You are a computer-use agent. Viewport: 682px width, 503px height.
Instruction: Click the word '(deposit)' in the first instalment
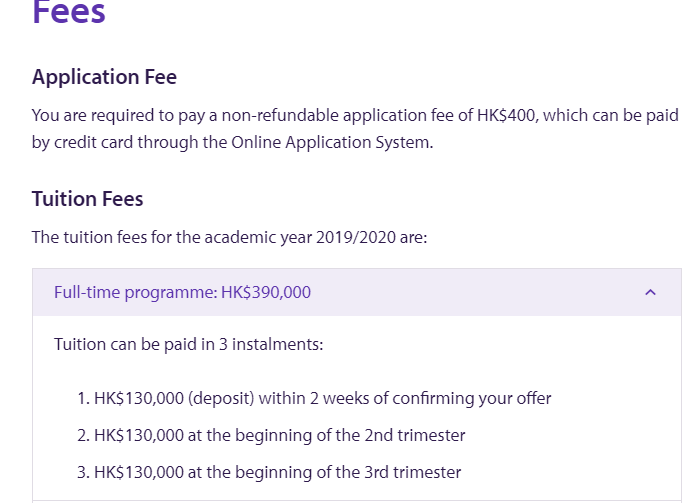point(221,398)
